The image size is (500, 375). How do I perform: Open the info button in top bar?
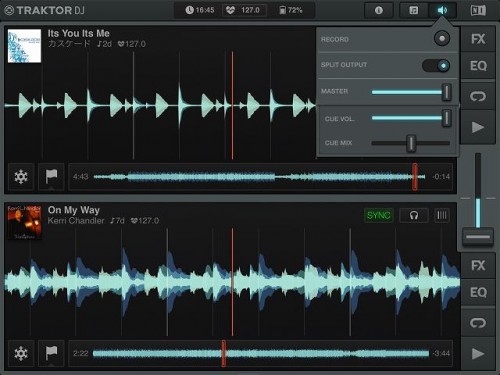tap(379, 10)
